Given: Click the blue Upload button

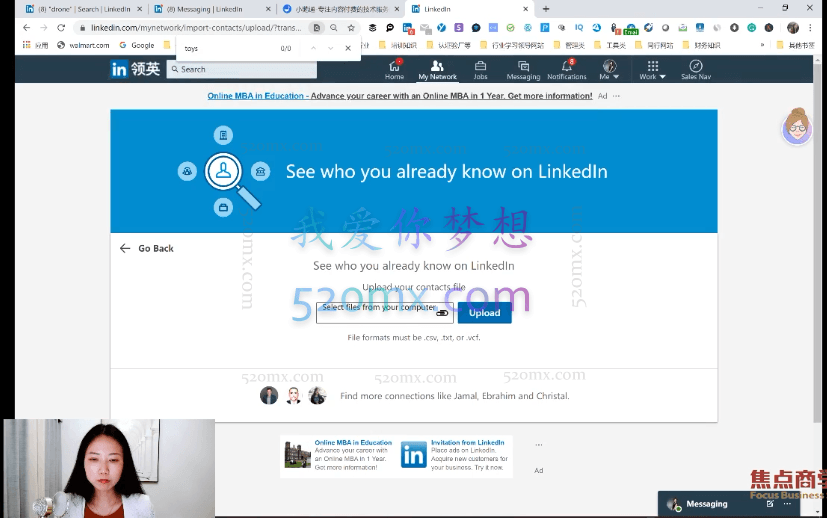Looking at the screenshot, I should pyautogui.click(x=484, y=313).
